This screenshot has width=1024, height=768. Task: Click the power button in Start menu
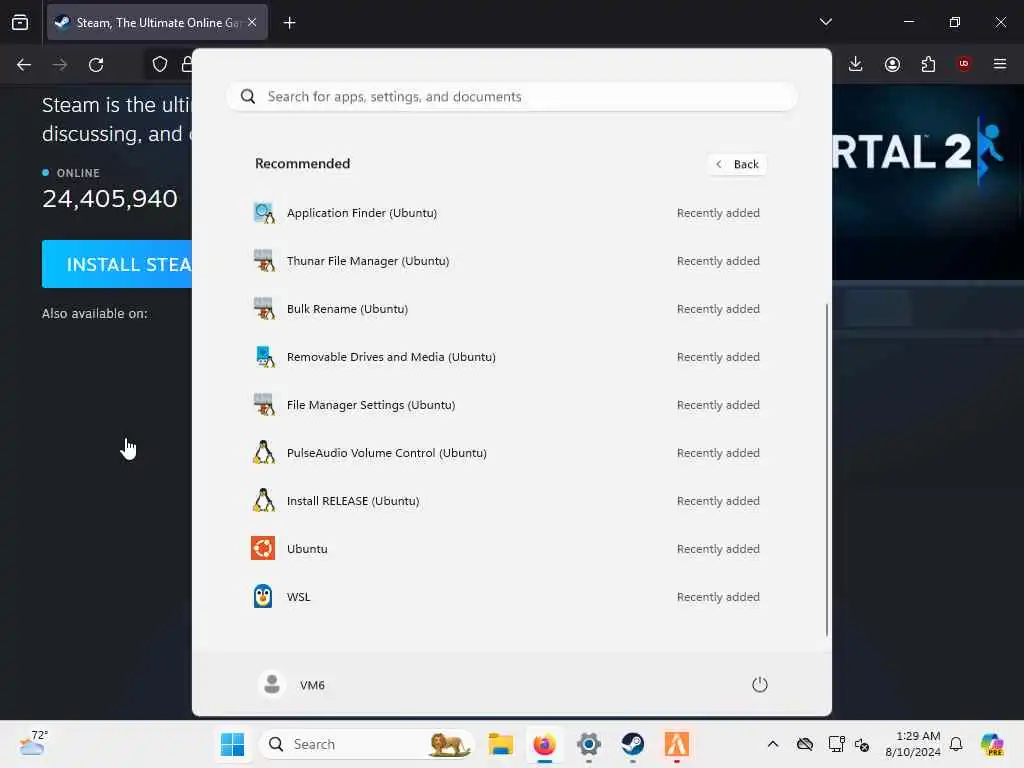[x=760, y=684]
